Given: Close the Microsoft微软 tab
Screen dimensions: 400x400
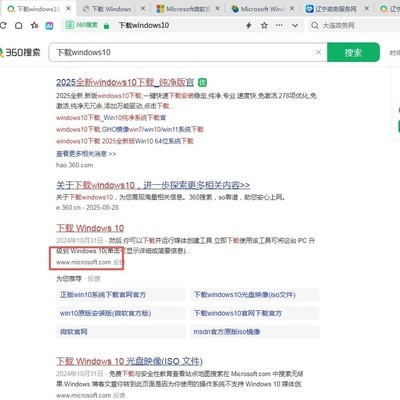Looking at the screenshot, I should click(x=217, y=9).
